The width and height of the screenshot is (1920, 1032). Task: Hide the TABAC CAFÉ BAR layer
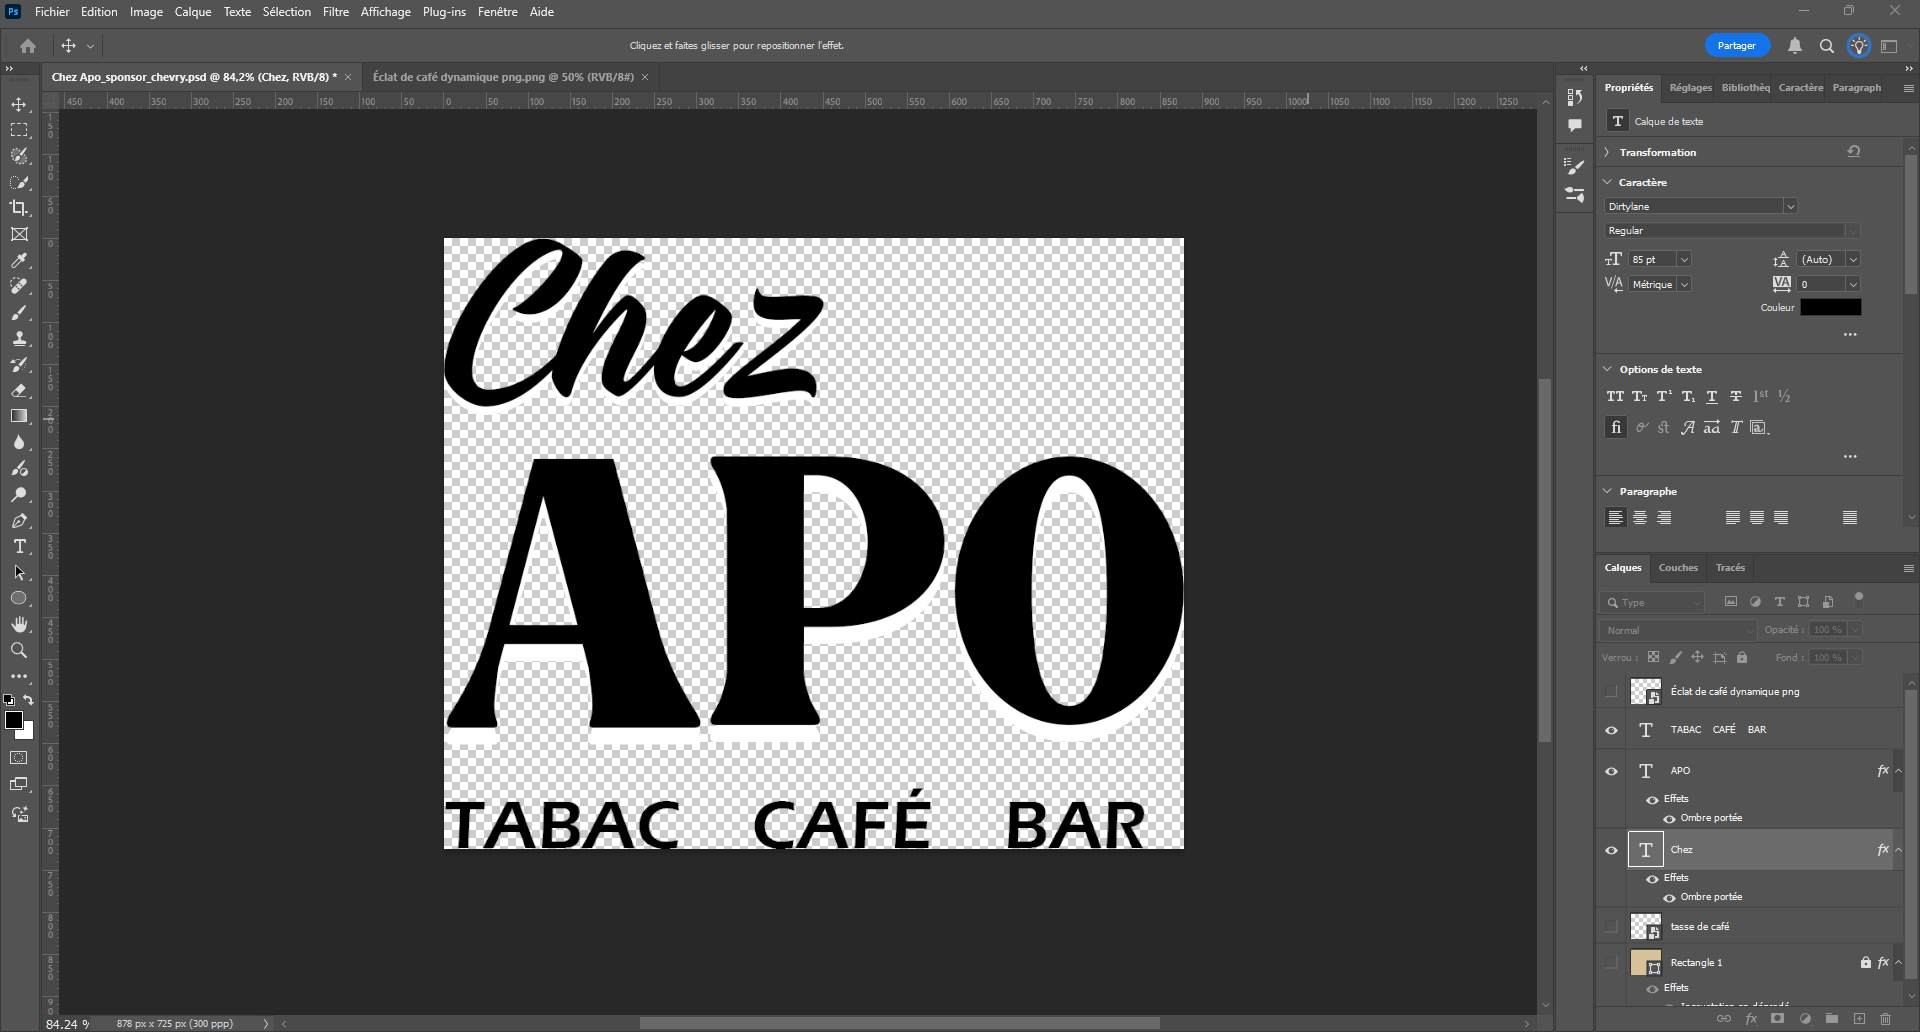(x=1611, y=730)
